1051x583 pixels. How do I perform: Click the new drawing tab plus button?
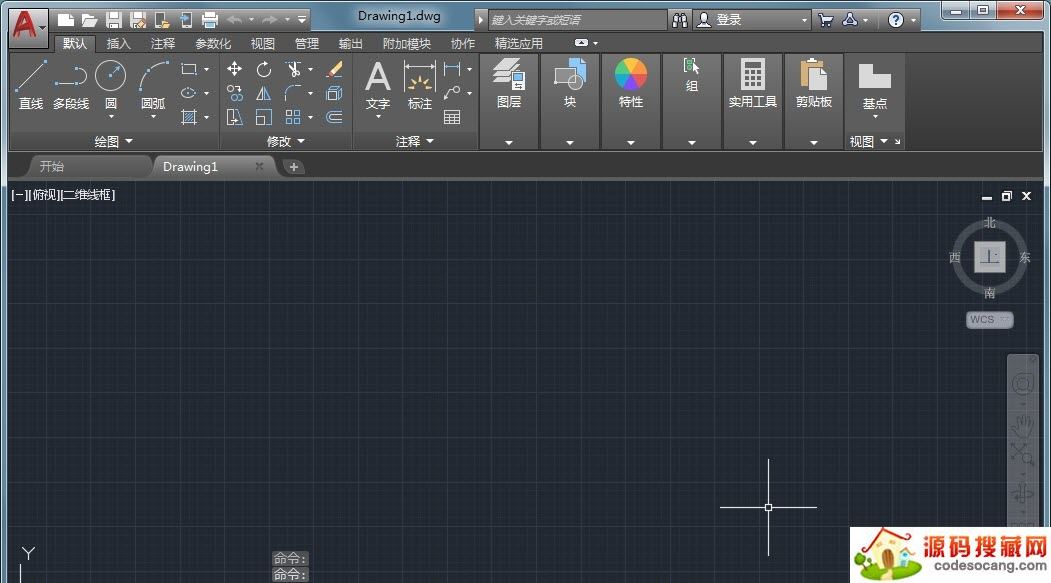pyautogui.click(x=294, y=167)
